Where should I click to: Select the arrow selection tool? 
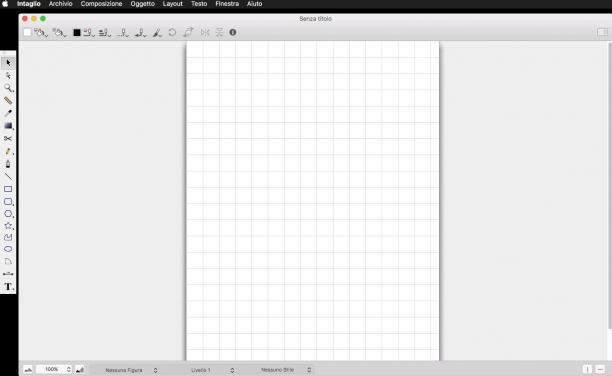pos(8,63)
